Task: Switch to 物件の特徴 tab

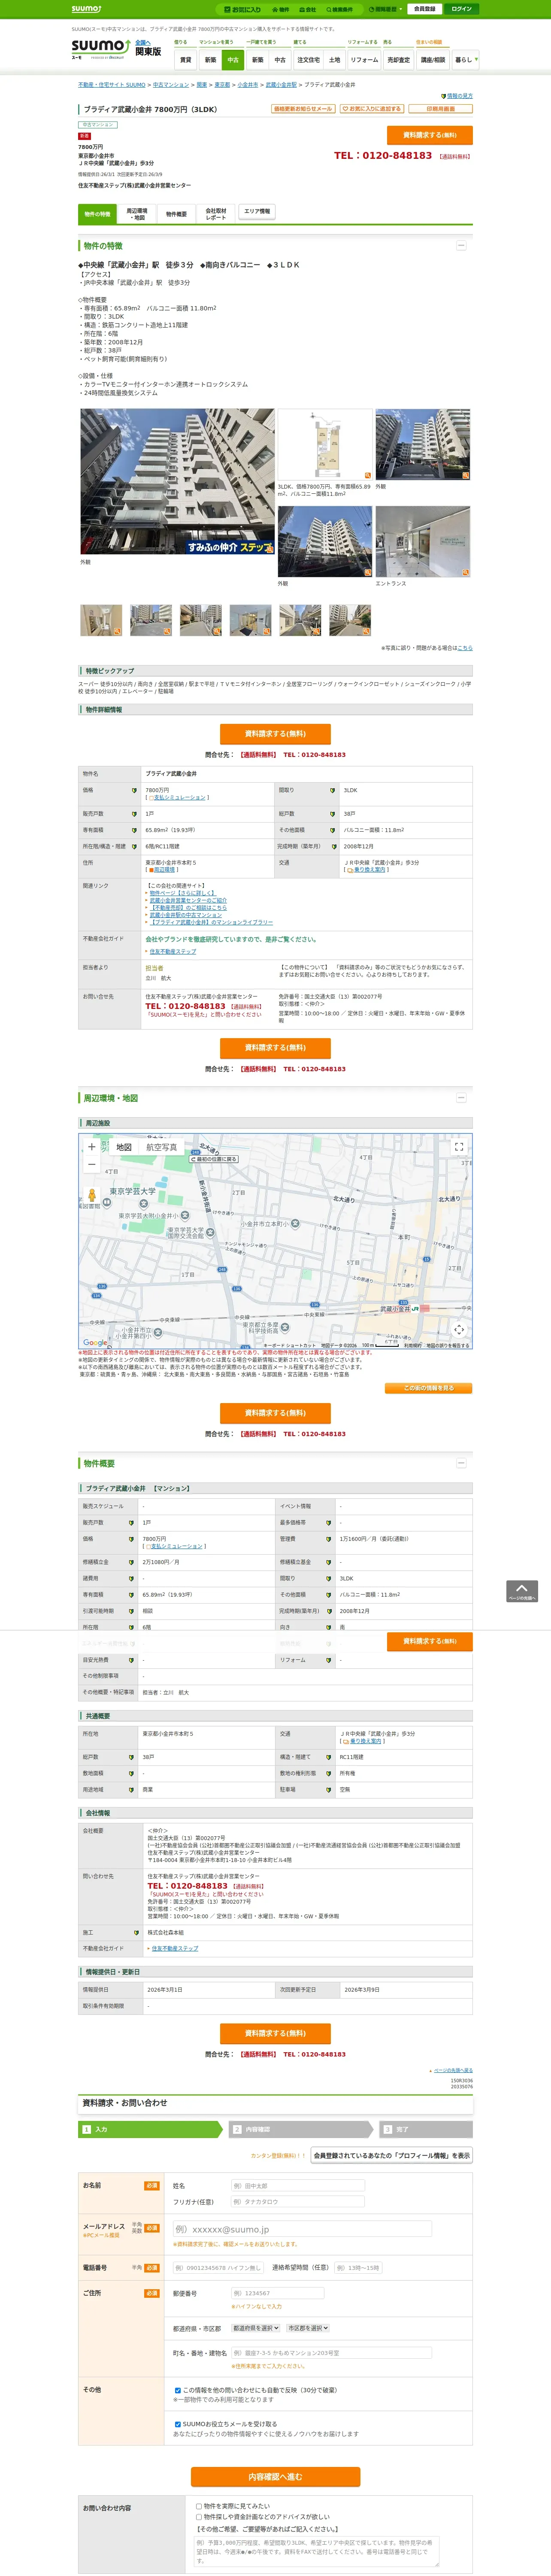Action: 97,213
